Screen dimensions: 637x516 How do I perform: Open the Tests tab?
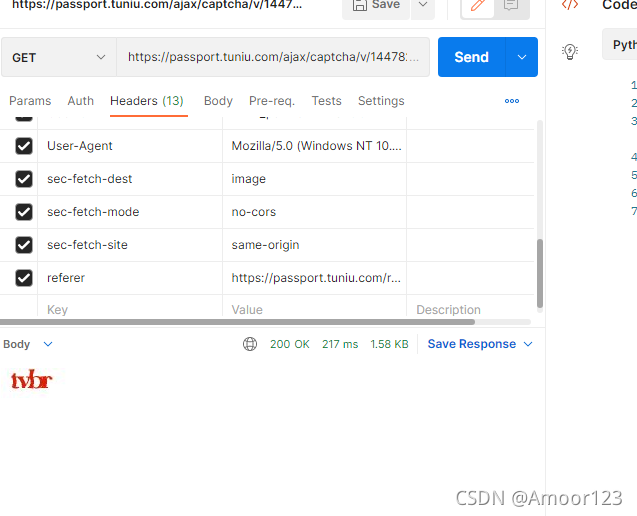tap(326, 101)
